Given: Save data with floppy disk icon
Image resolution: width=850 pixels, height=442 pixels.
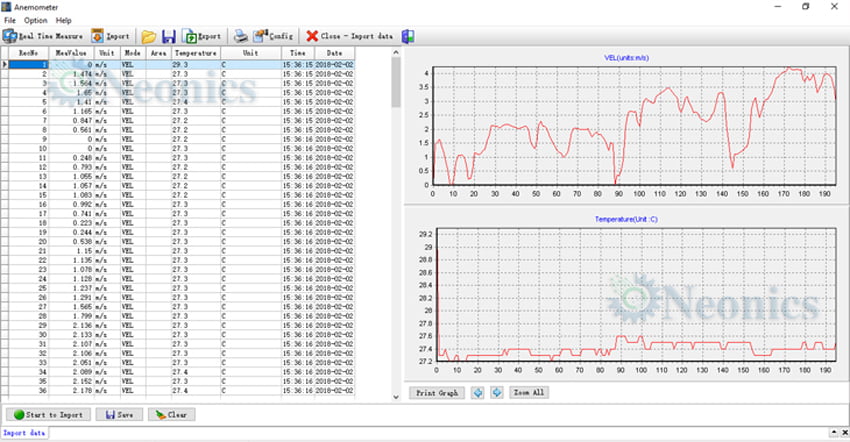Looking at the screenshot, I should tap(169, 36).
